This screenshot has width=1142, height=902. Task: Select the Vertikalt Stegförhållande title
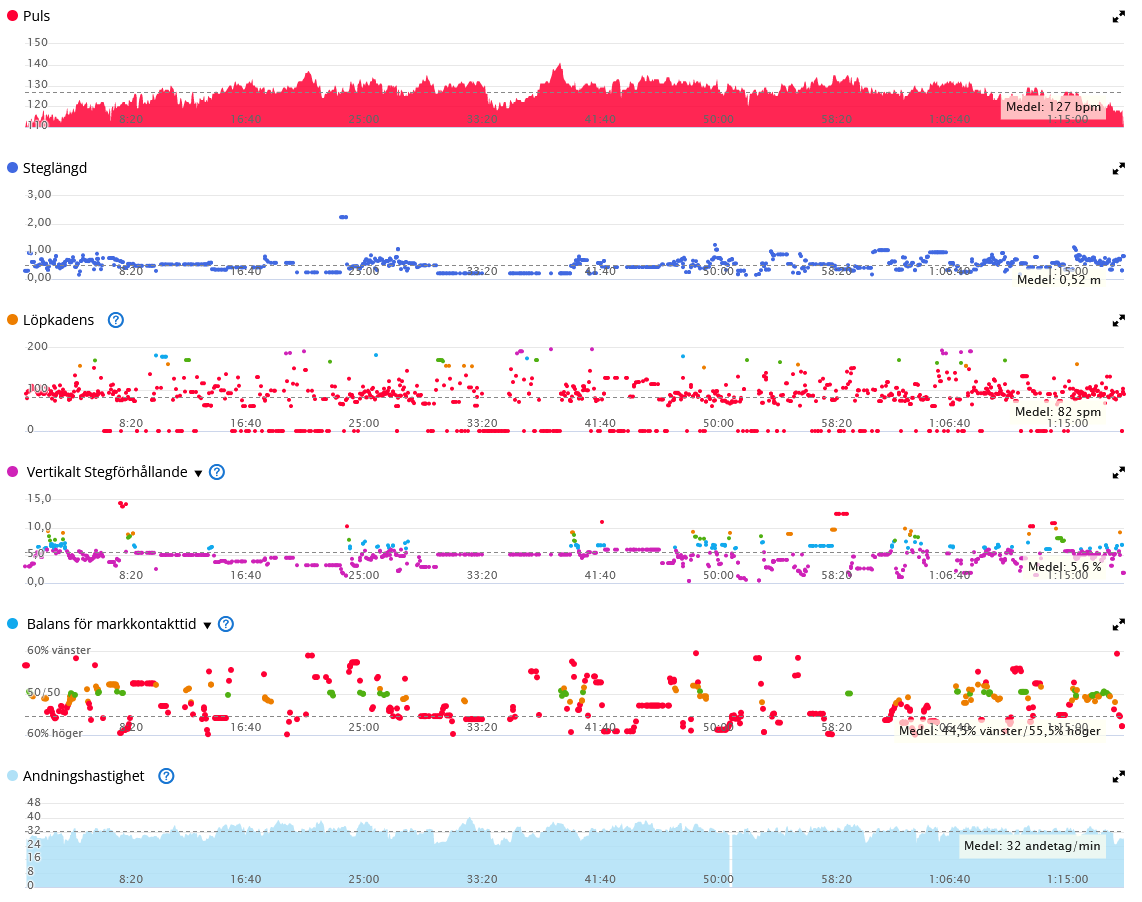(107, 472)
